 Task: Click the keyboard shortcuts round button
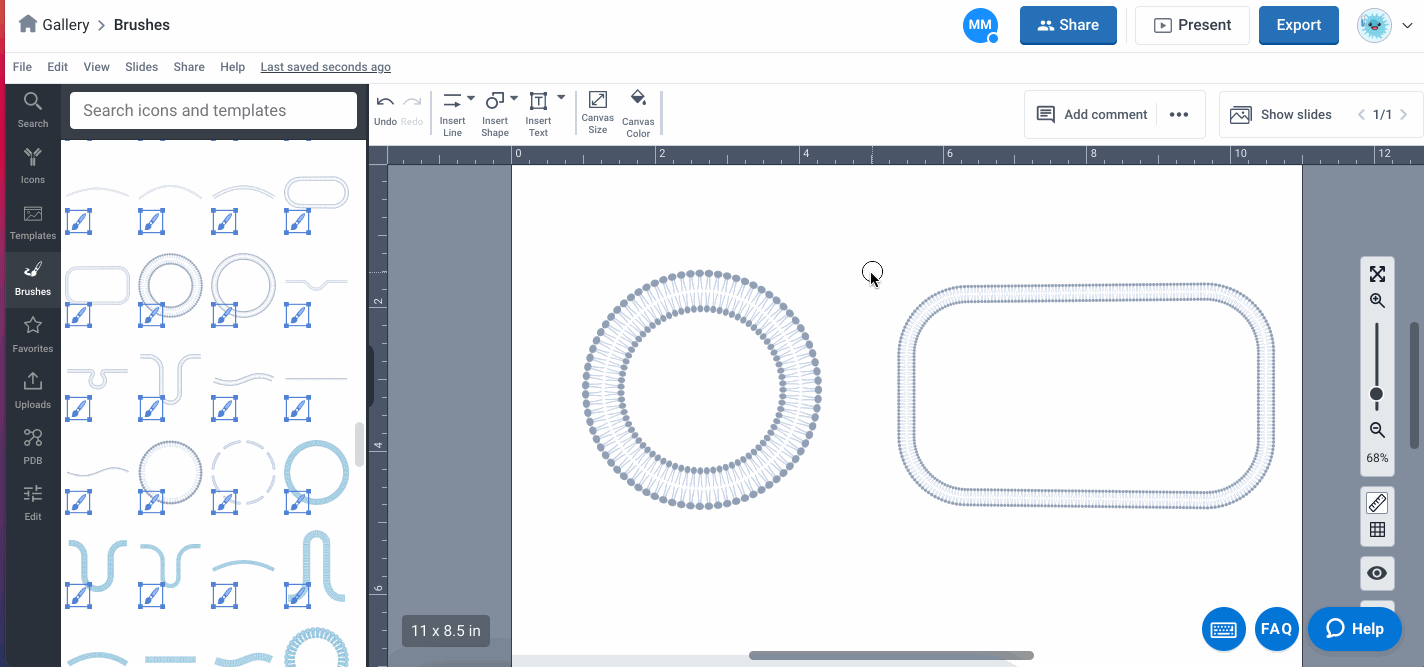click(x=1224, y=629)
